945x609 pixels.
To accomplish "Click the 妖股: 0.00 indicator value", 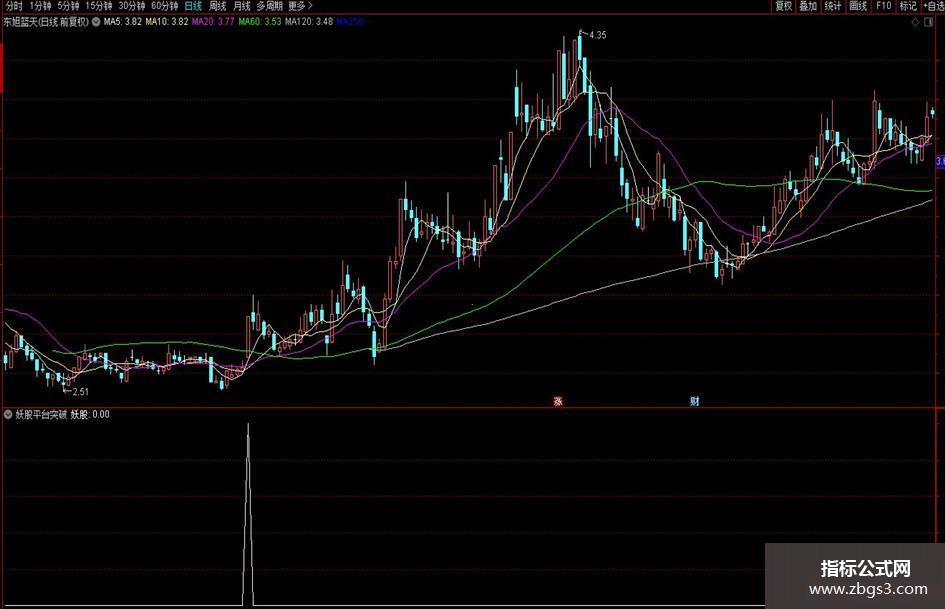I will coord(90,415).
